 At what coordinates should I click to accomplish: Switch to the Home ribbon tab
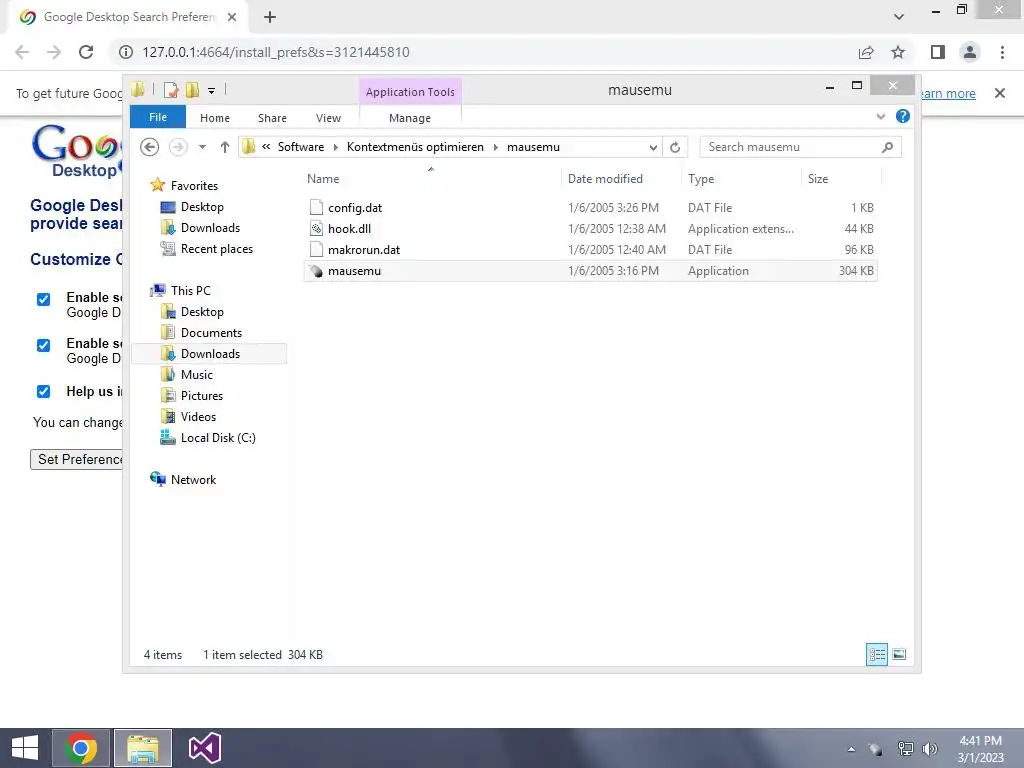(x=215, y=118)
